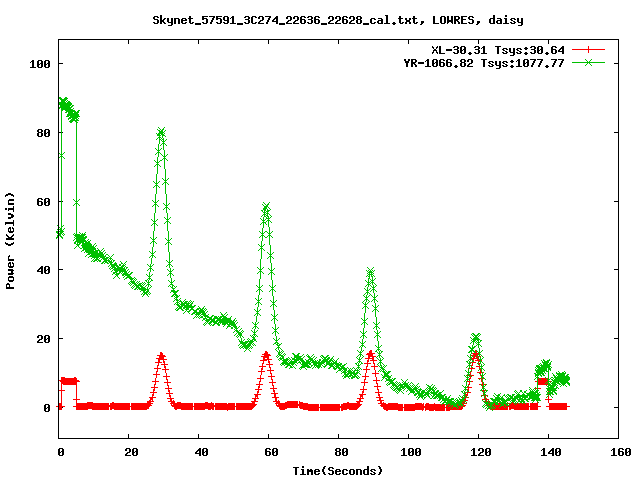
Task: Click the y-axis tick label 20
Action: [43, 339]
